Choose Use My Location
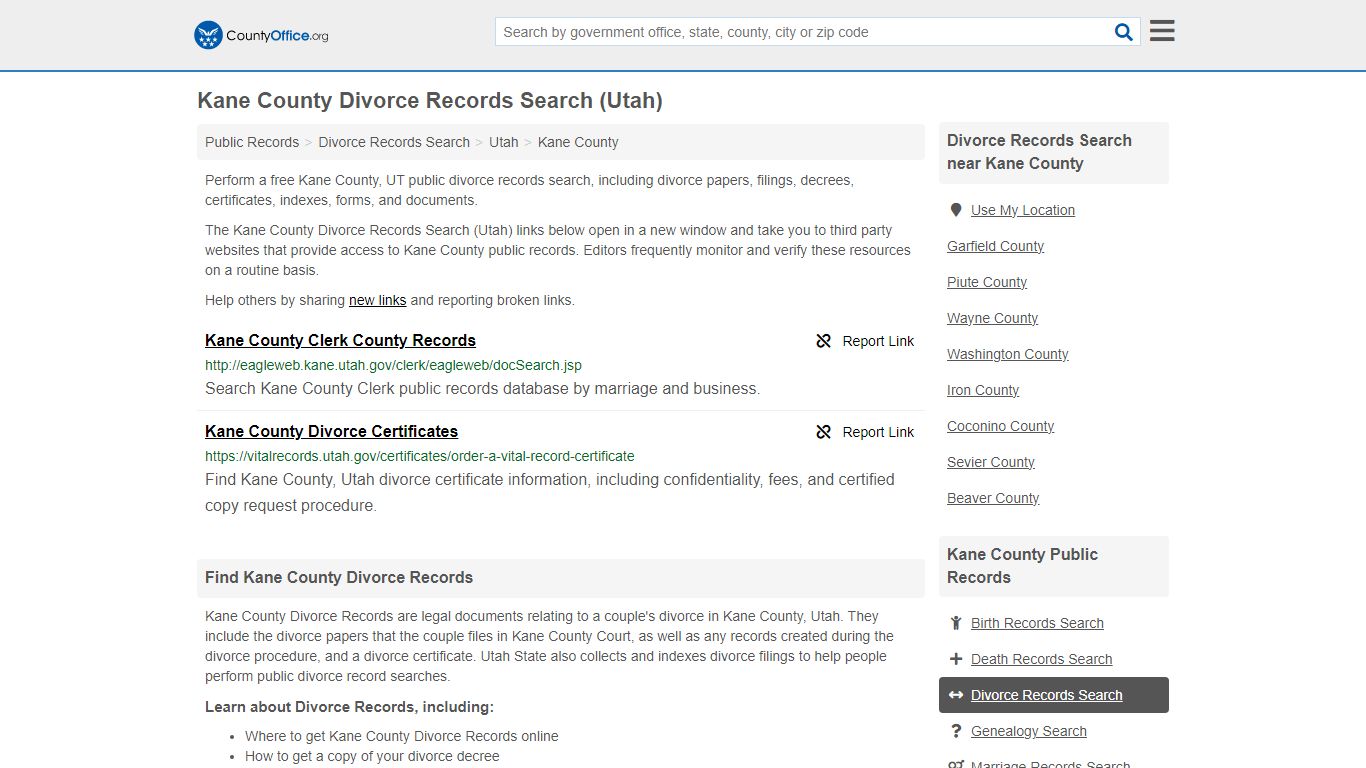 pos(1023,210)
